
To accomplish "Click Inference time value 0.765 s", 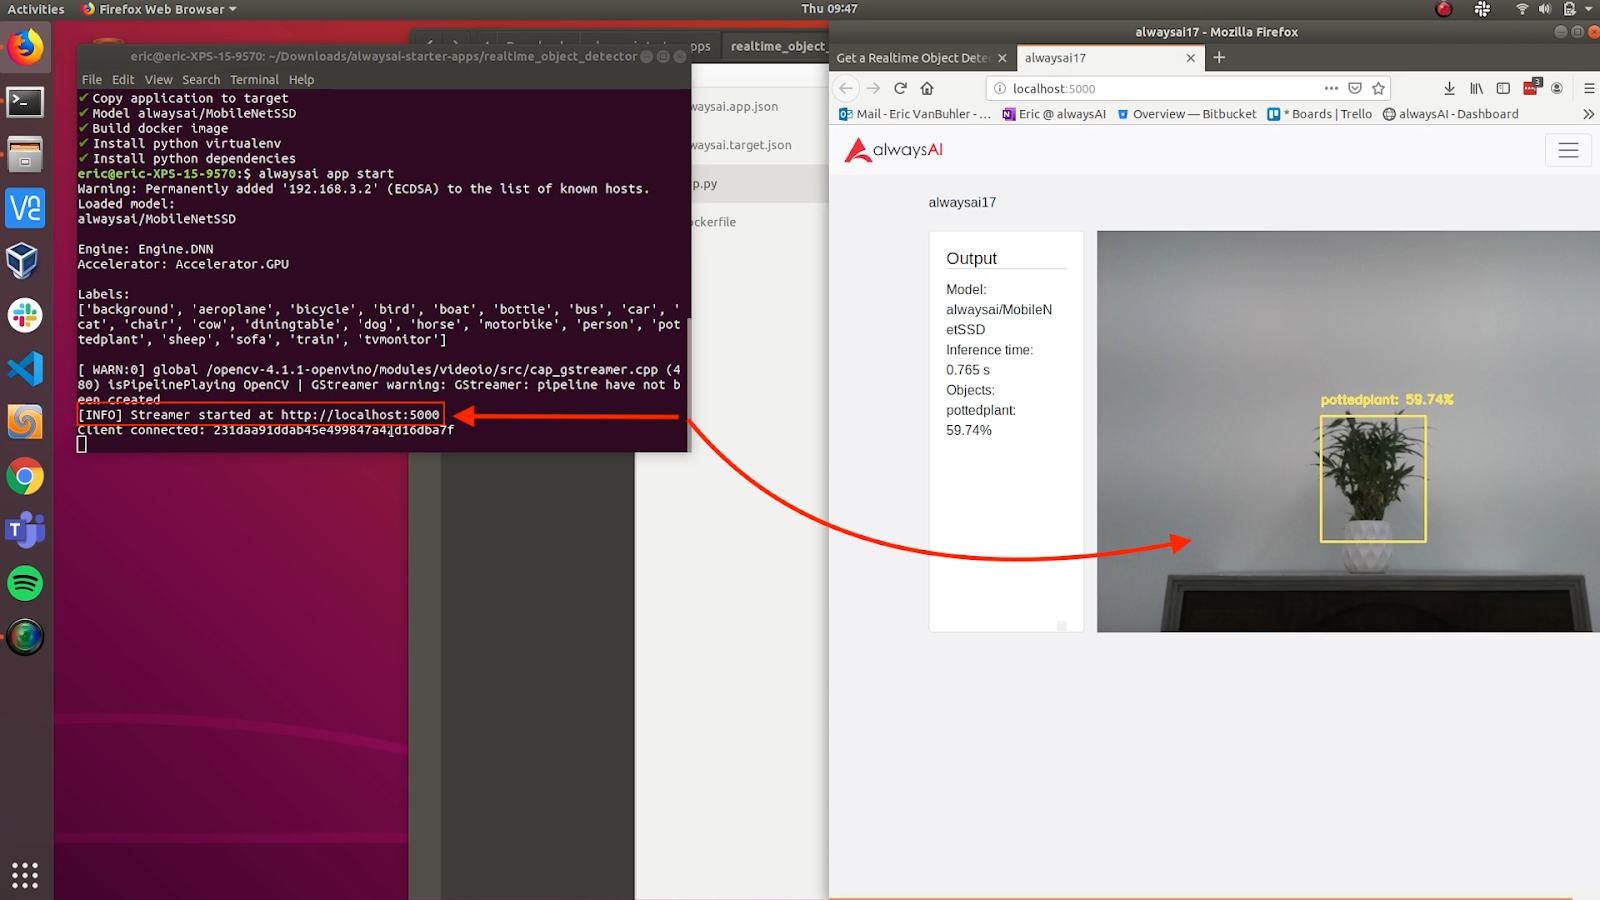I will pyautogui.click(x=968, y=370).
